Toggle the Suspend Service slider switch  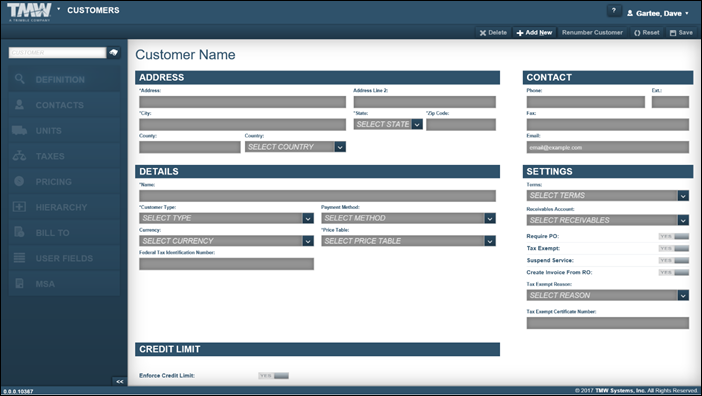pyautogui.click(x=673, y=260)
